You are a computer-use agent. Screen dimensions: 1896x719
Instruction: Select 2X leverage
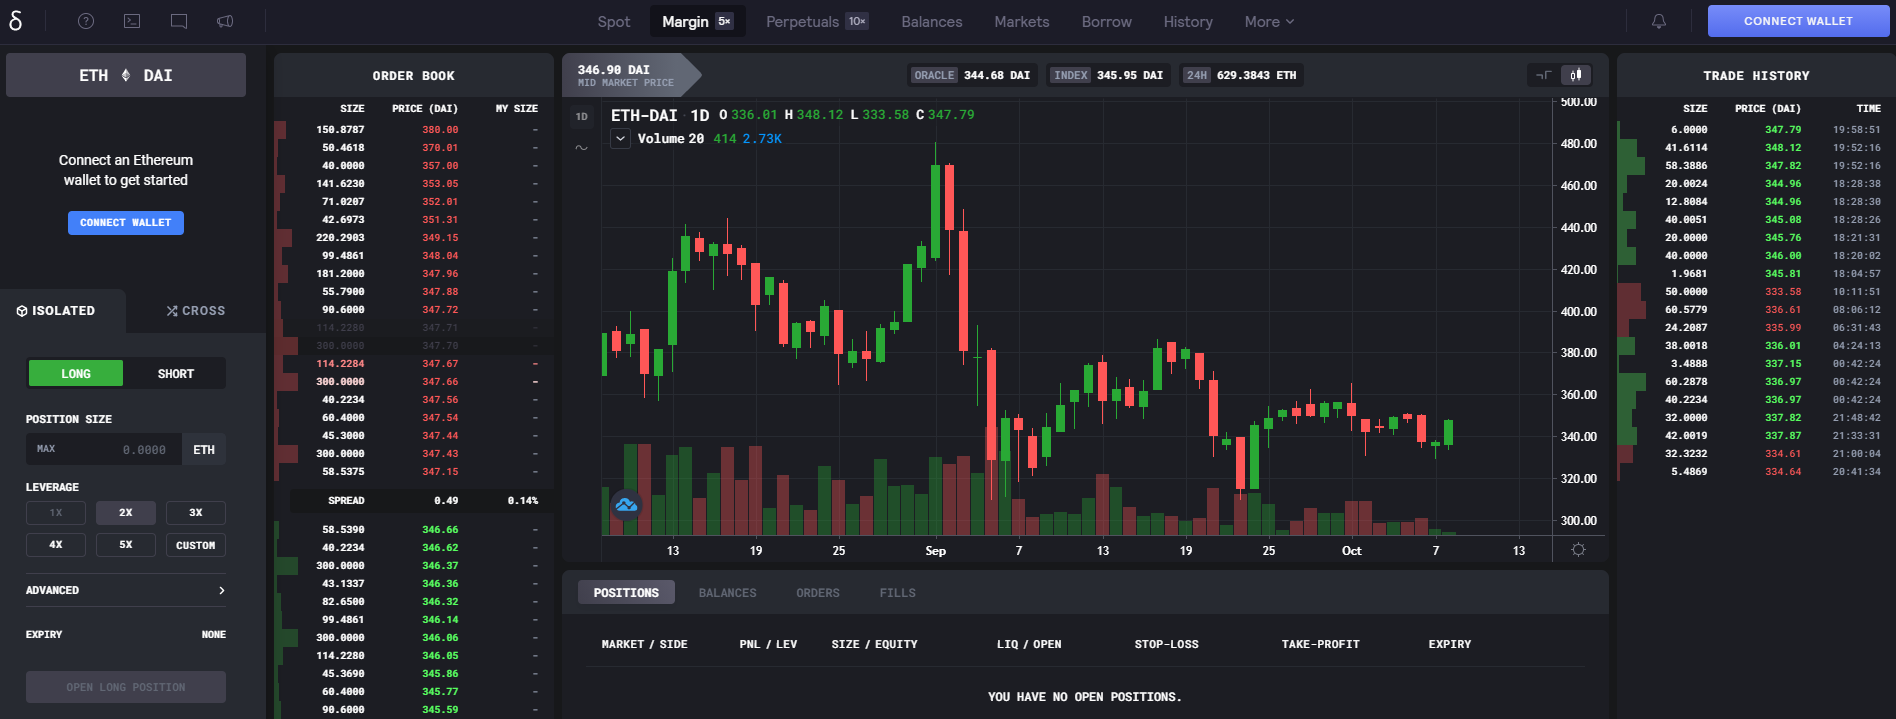126,513
